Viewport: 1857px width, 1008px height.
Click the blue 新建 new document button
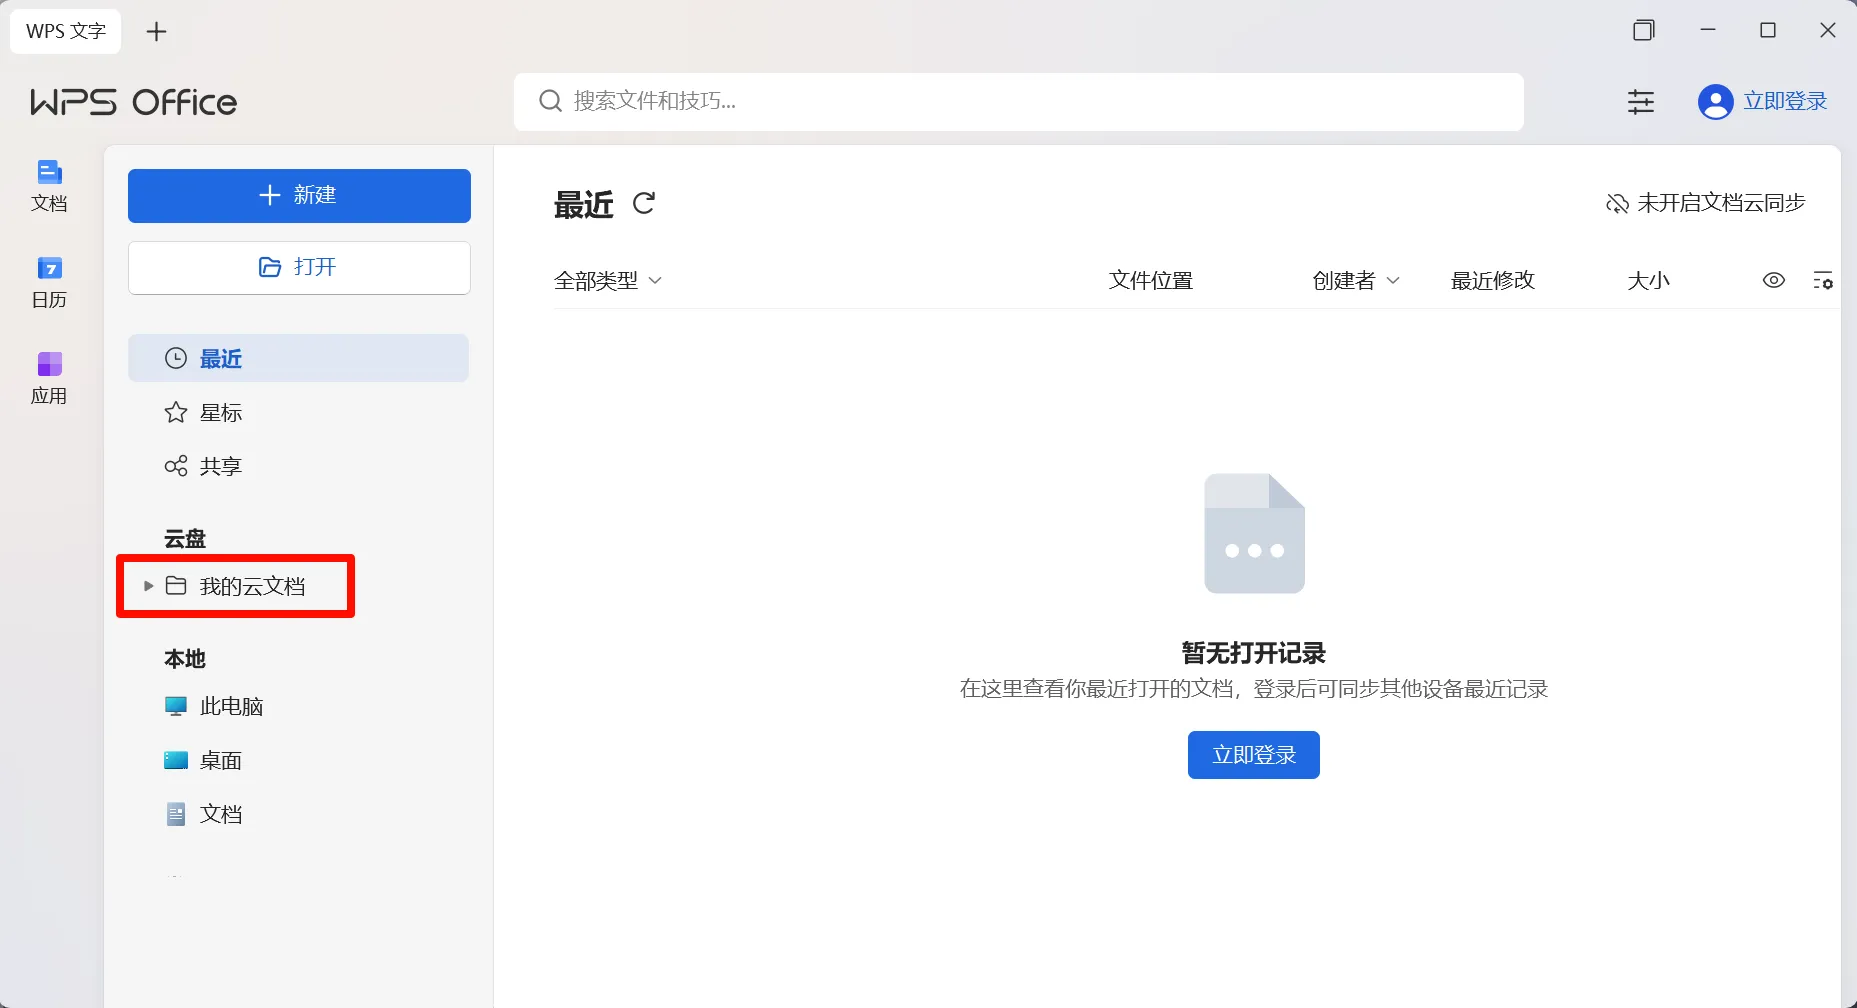click(x=298, y=195)
